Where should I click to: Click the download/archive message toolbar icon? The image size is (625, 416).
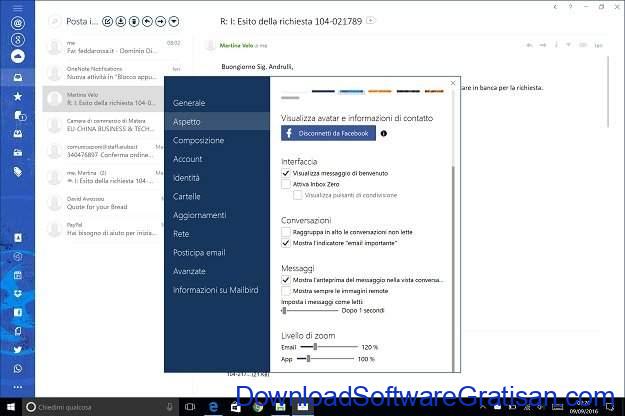point(121,22)
